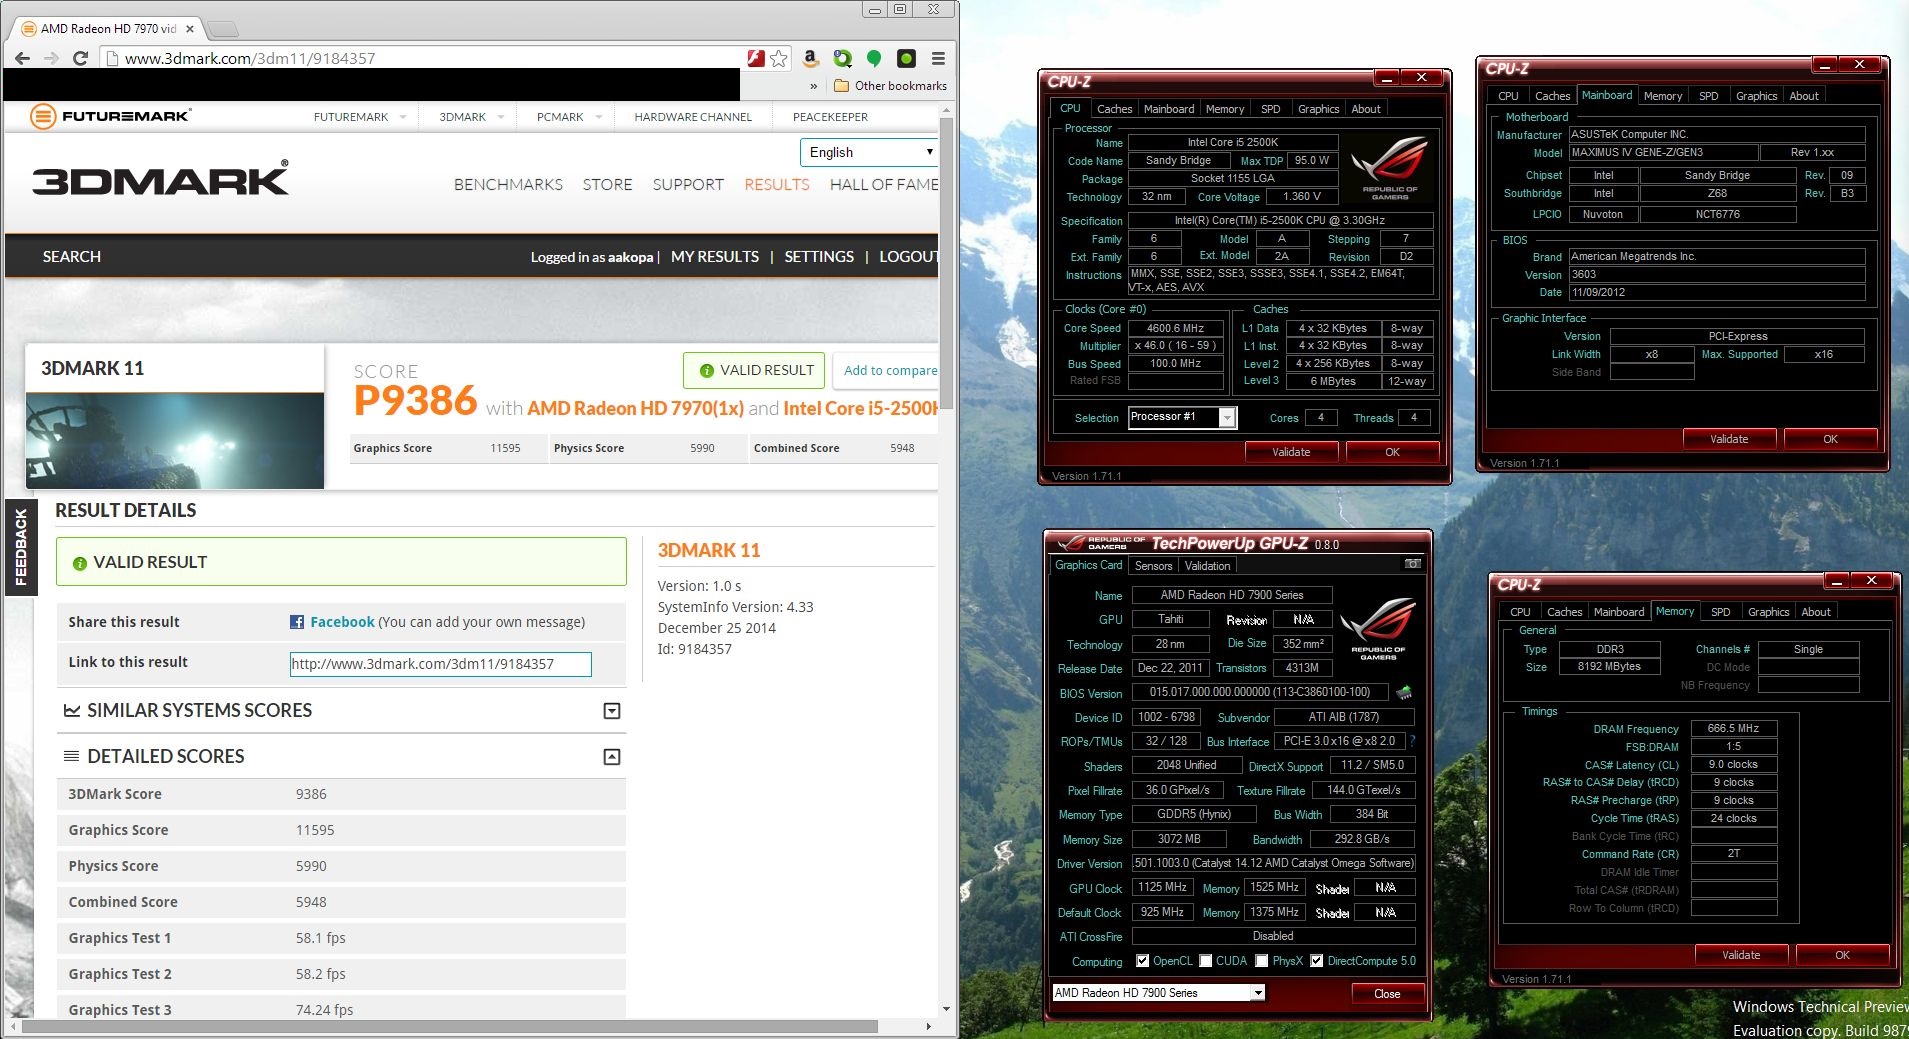The height and width of the screenshot is (1039, 1909).
Task: Select the Validation tab in GPU-Z
Action: (x=1207, y=566)
